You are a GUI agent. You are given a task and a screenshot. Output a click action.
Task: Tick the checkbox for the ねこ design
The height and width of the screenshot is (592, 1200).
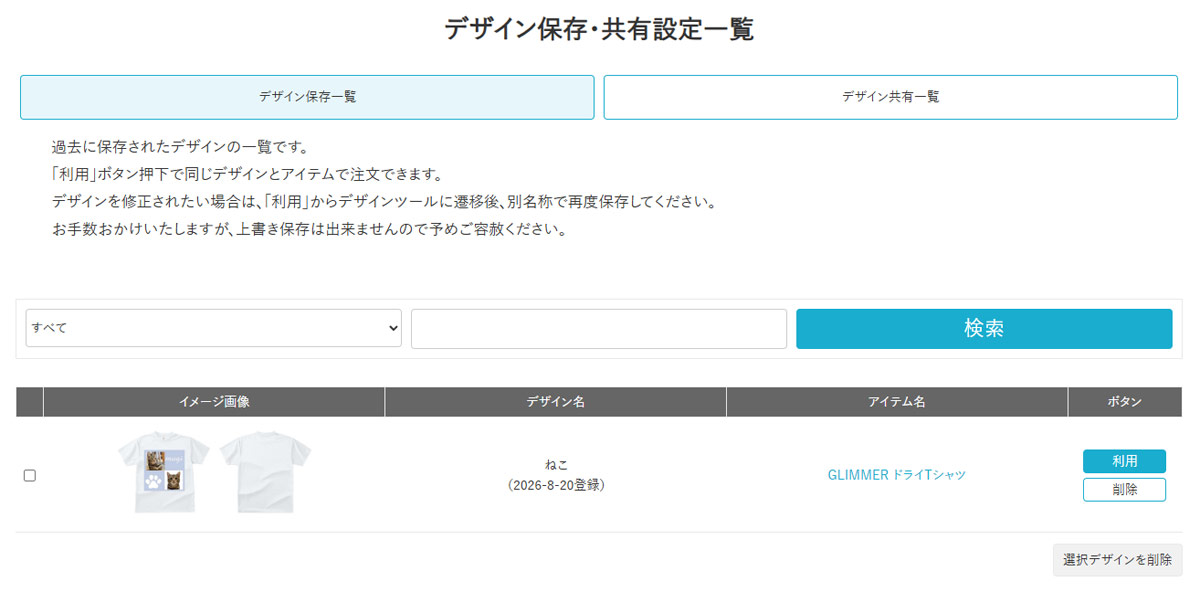[x=30, y=475]
